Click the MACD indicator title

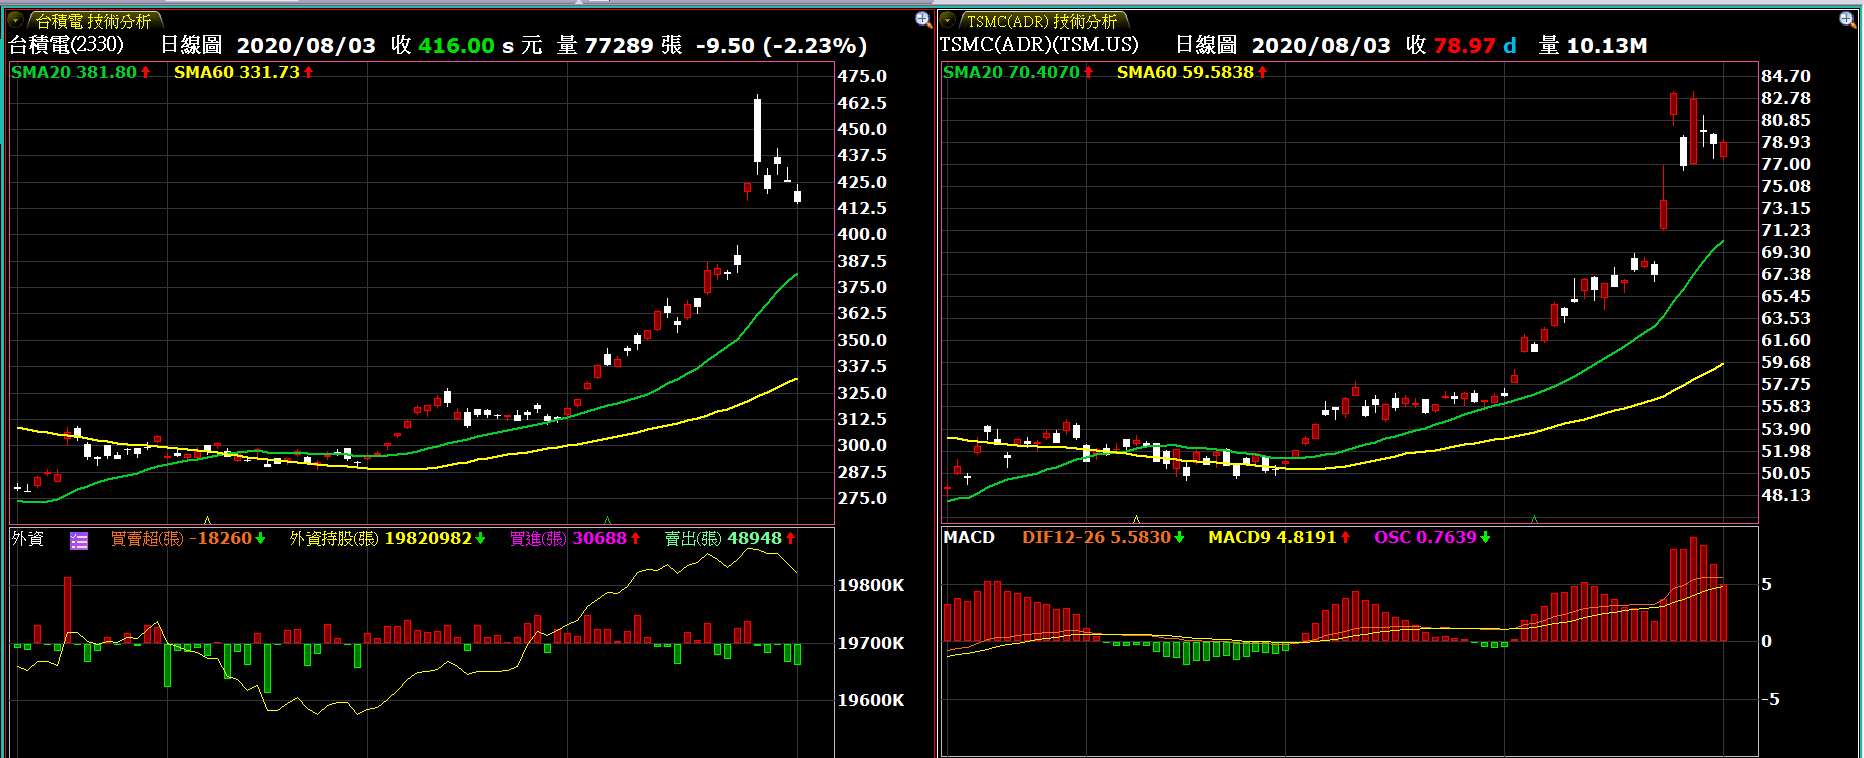(969, 537)
